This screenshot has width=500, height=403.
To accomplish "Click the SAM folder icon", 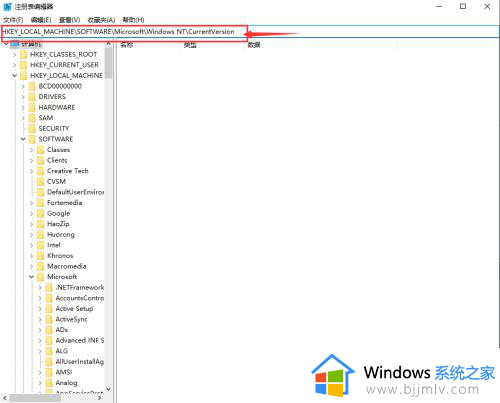I will click(32, 118).
